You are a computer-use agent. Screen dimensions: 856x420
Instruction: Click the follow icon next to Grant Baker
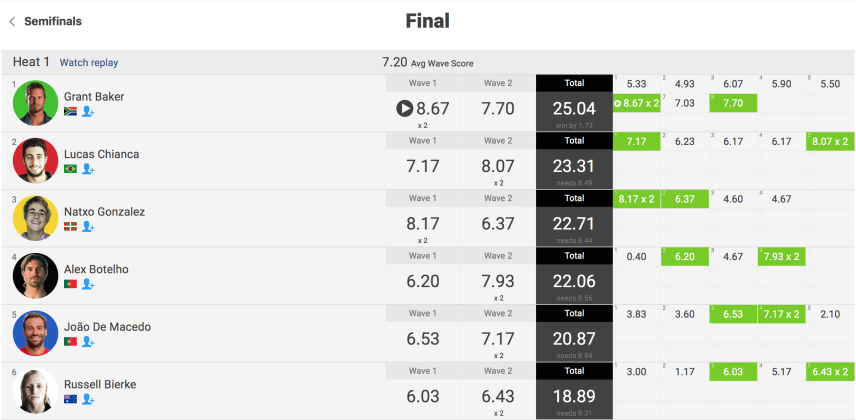tap(88, 111)
